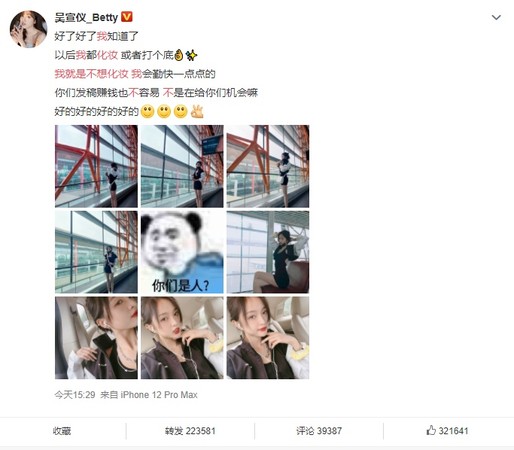
Task: Open the top-middle airport photo
Action: click(x=182, y=166)
